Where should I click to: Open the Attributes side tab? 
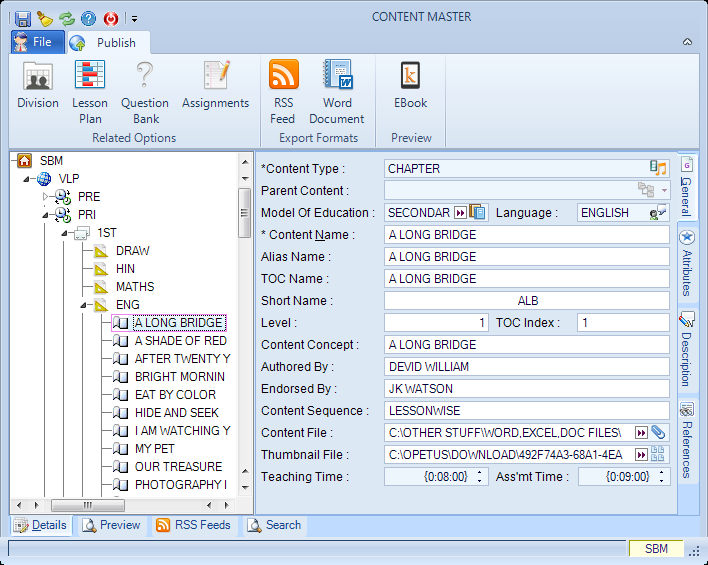(x=687, y=263)
